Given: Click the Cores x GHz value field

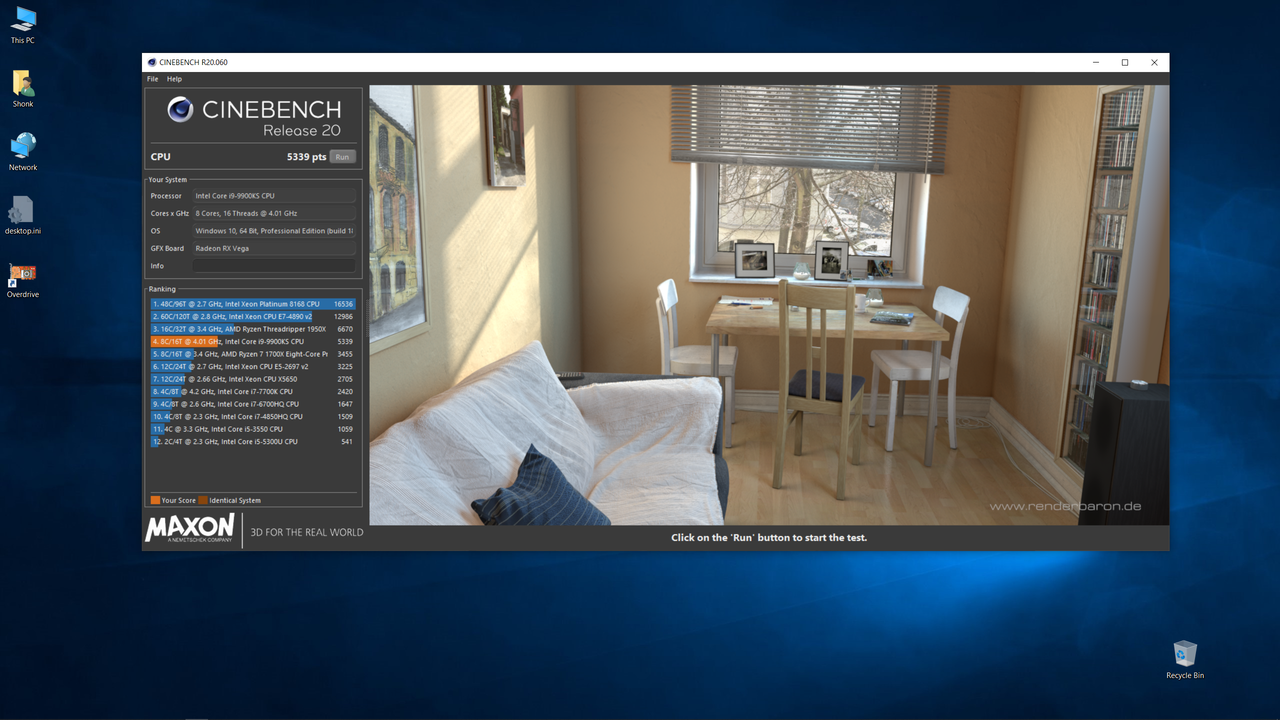Looking at the screenshot, I should click(274, 213).
